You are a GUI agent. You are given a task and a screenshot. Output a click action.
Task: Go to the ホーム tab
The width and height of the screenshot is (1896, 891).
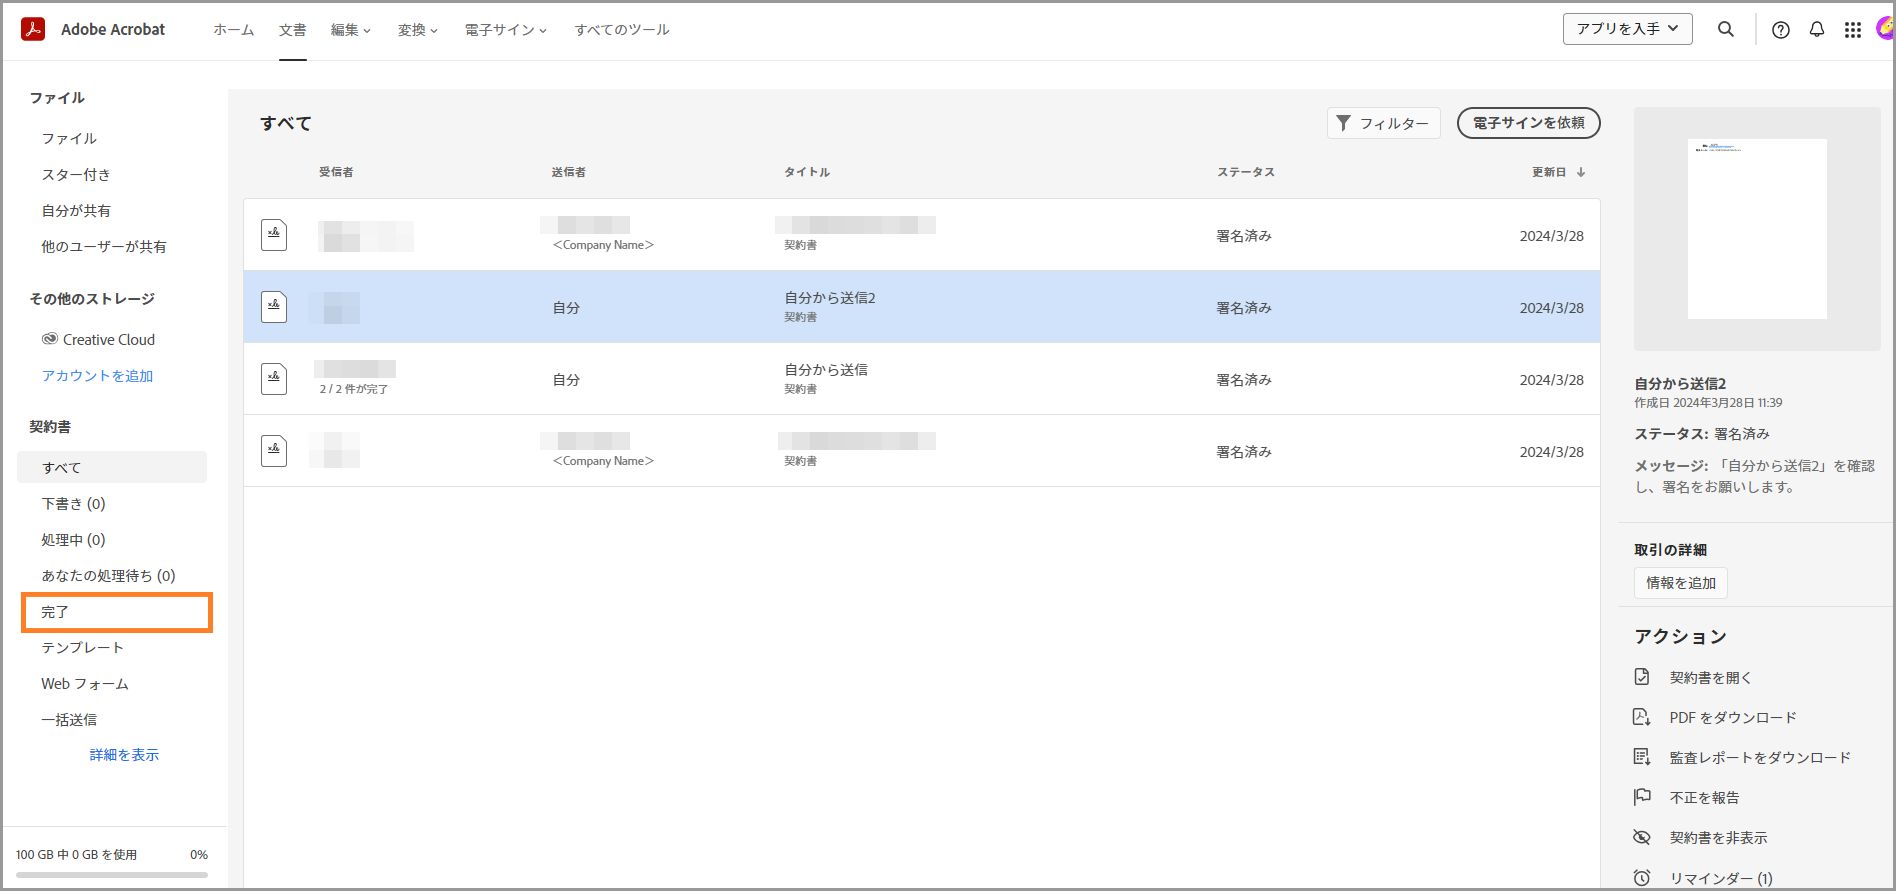[234, 30]
